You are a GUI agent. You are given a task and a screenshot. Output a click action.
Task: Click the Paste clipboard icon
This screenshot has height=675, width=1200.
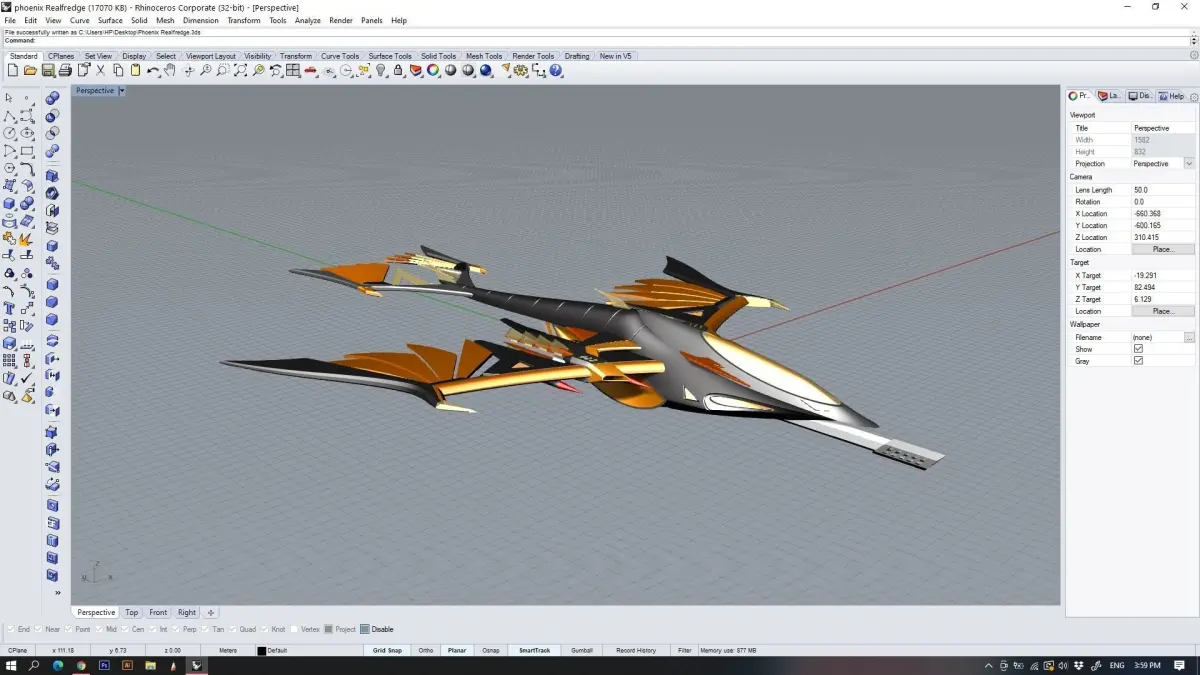tap(135, 71)
